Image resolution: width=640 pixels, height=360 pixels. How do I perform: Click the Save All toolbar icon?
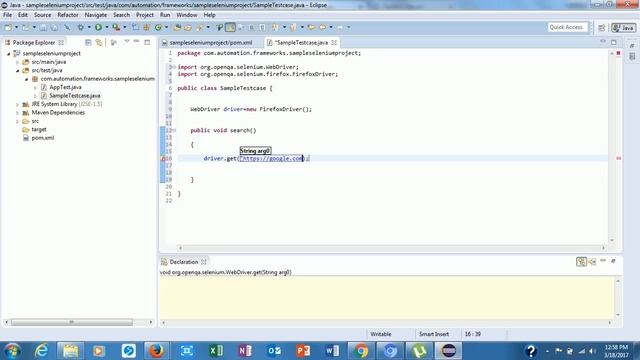point(54,27)
